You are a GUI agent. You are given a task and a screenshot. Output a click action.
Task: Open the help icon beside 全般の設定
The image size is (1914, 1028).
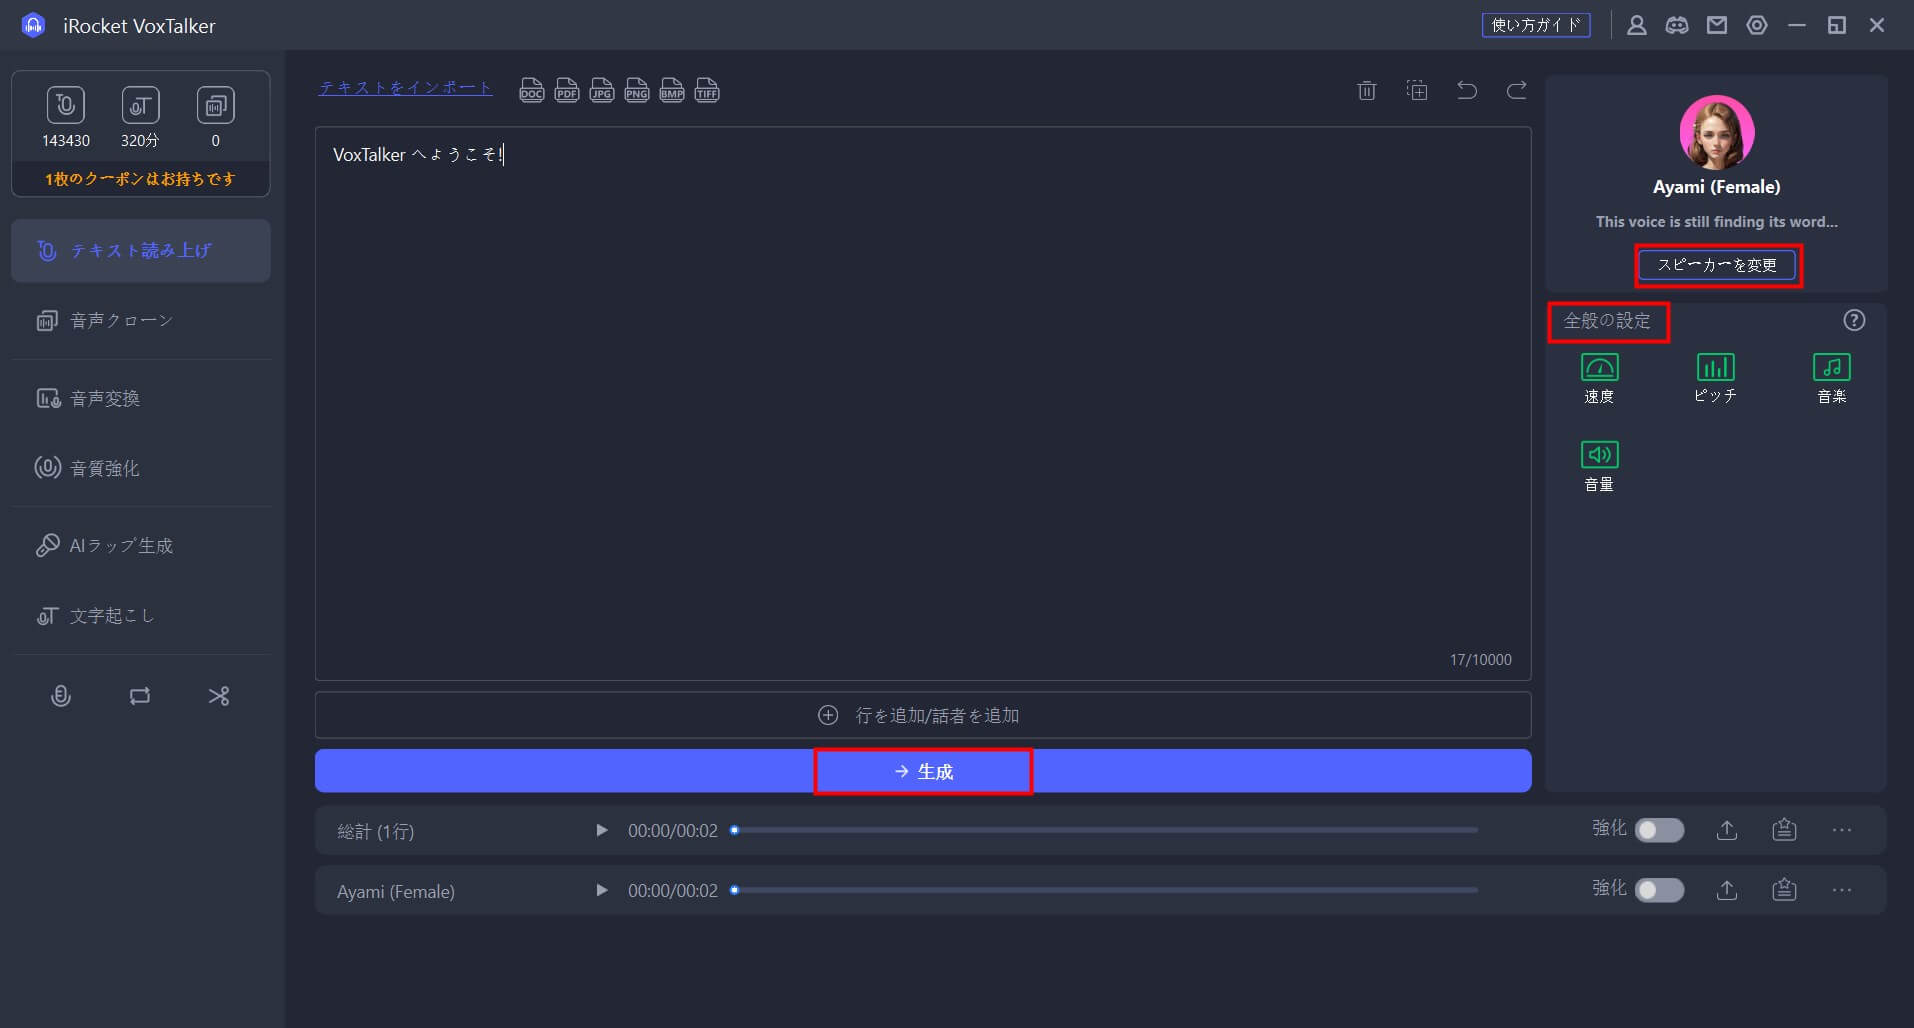point(1854,320)
